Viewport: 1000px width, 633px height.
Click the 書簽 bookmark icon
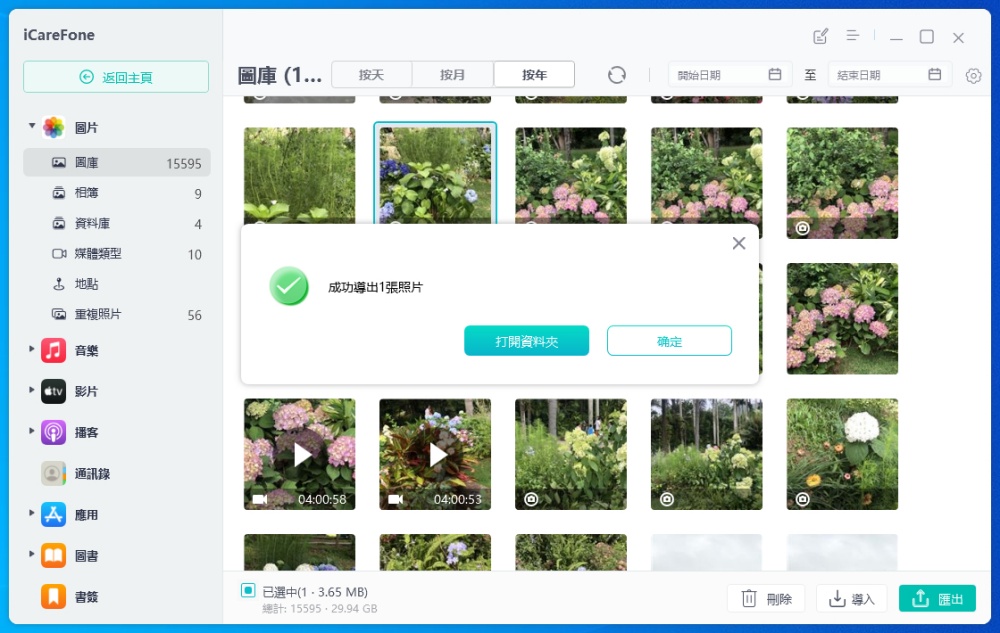pyautogui.click(x=54, y=597)
